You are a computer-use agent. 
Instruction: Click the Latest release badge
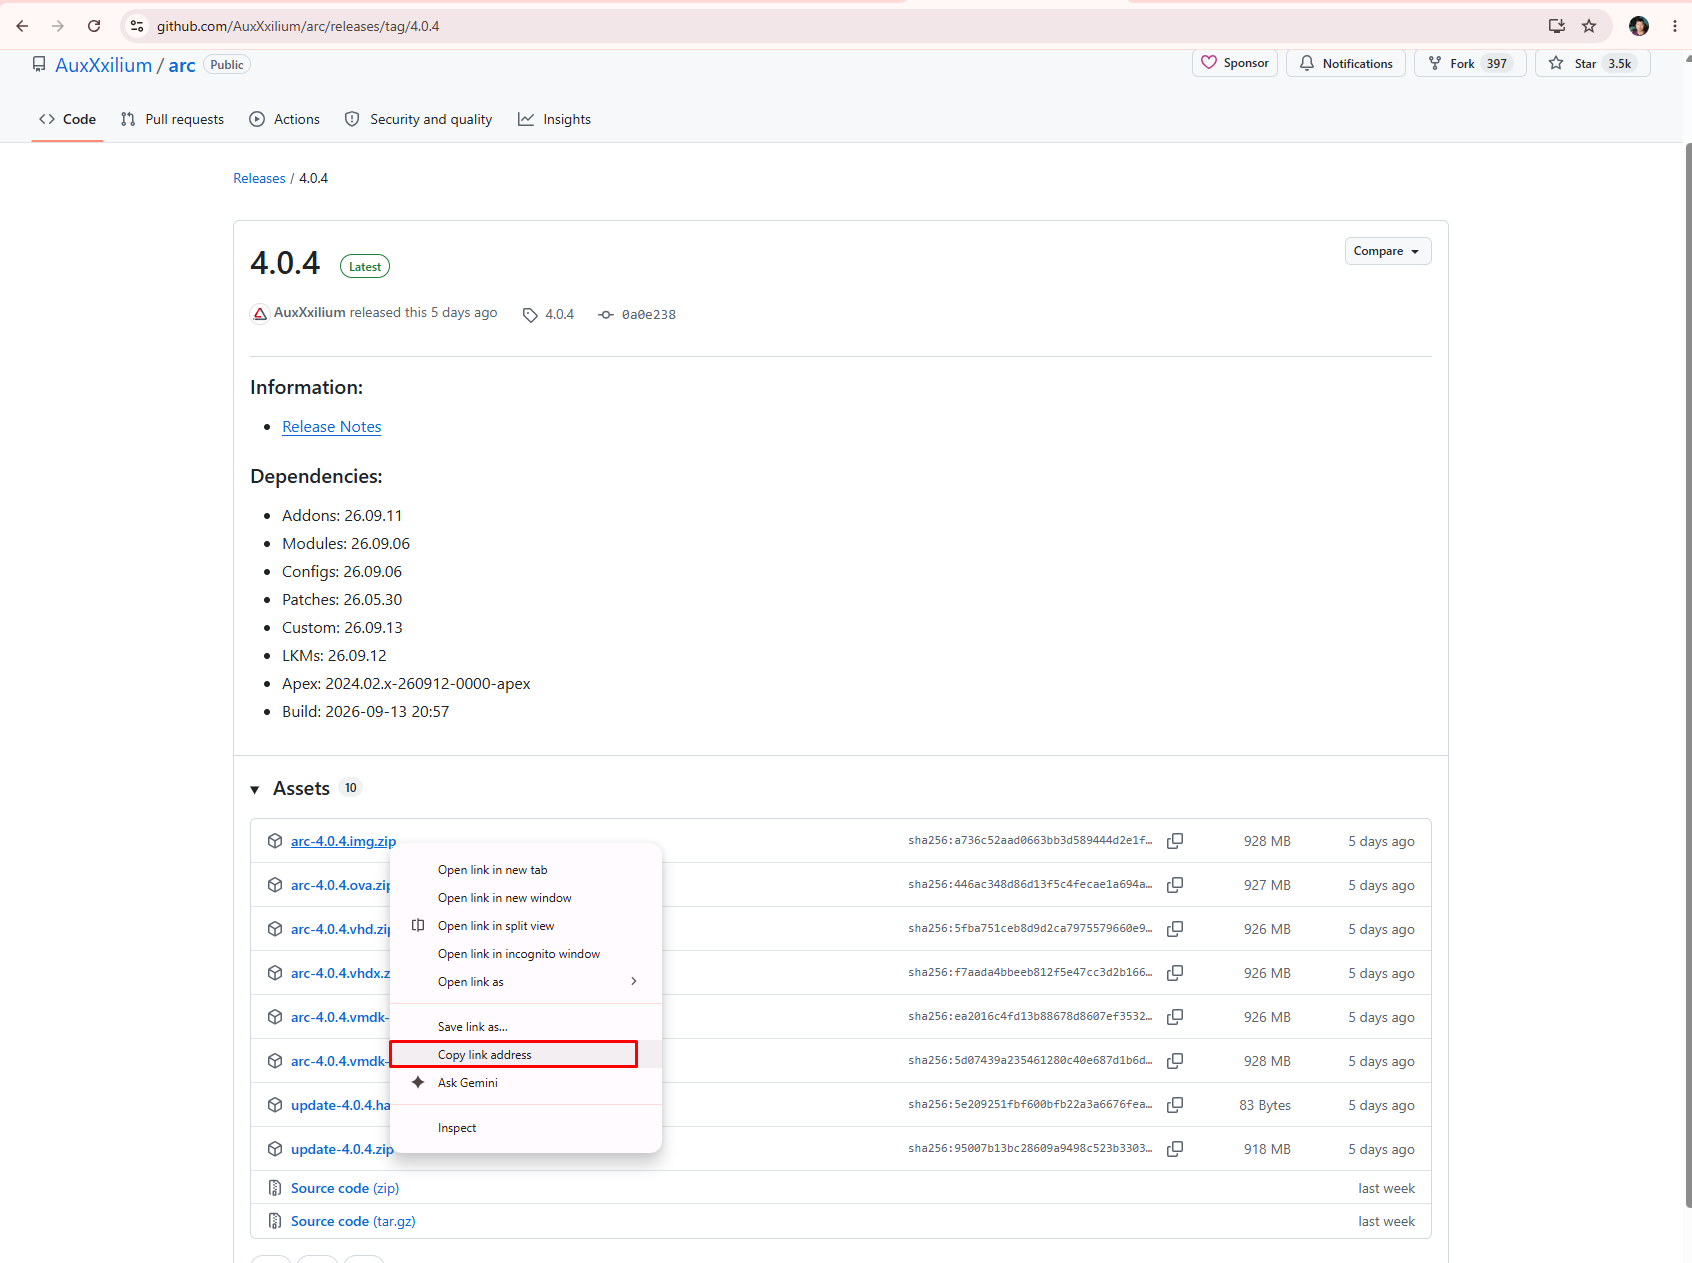tap(365, 267)
